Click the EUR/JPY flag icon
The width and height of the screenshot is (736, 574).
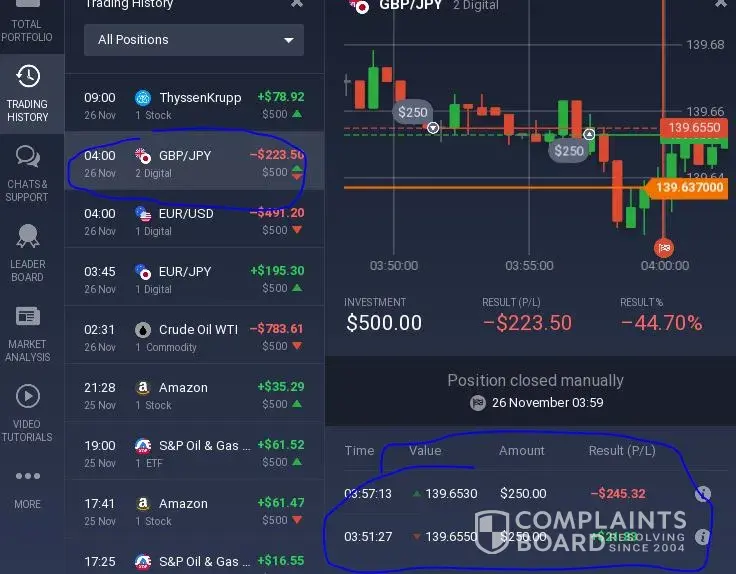coord(143,272)
